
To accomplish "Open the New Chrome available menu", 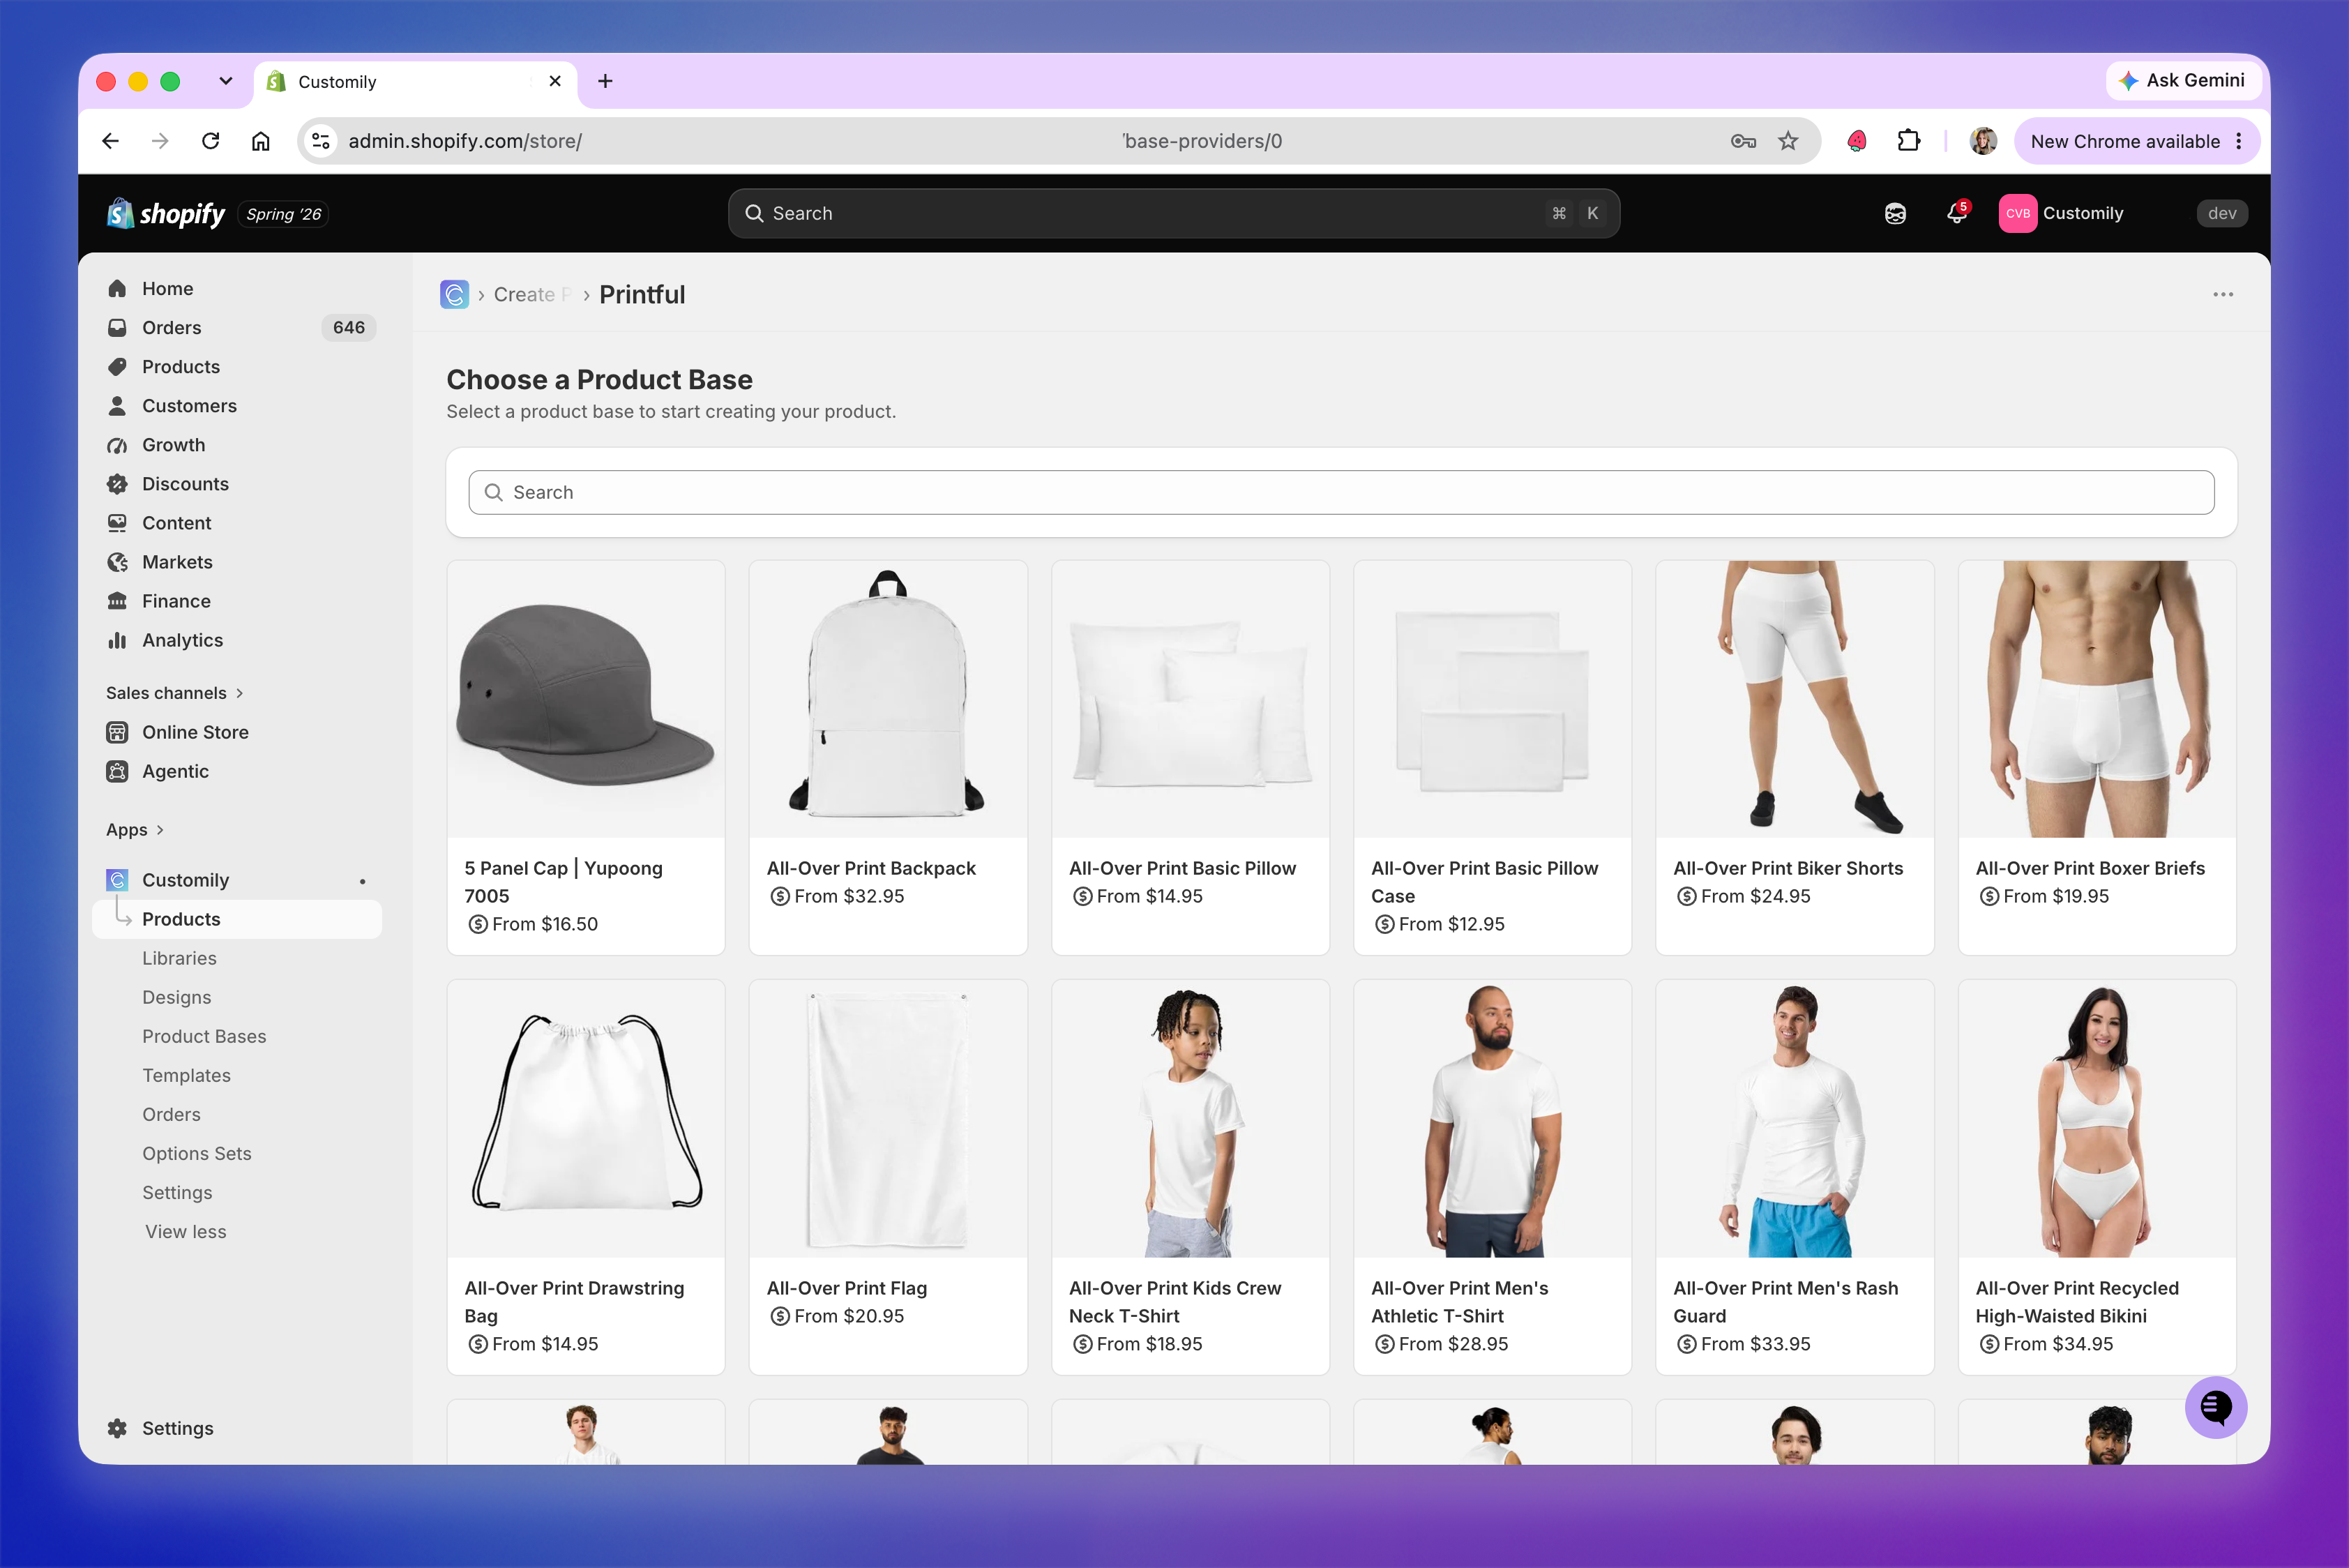I will 2137,141.
